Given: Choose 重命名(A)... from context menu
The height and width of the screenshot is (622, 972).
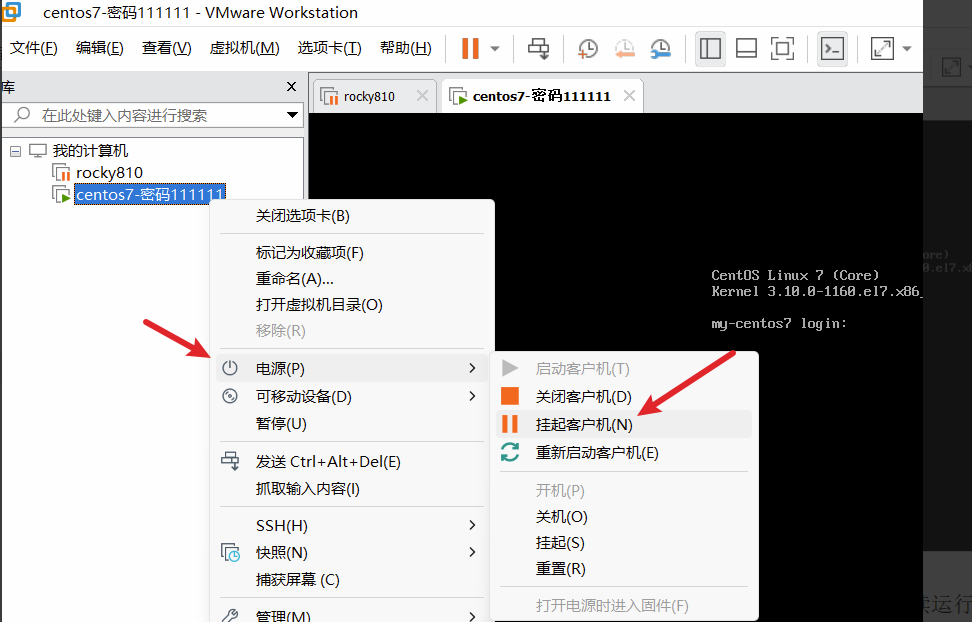Looking at the screenshot, I should [x=351, y=279].
